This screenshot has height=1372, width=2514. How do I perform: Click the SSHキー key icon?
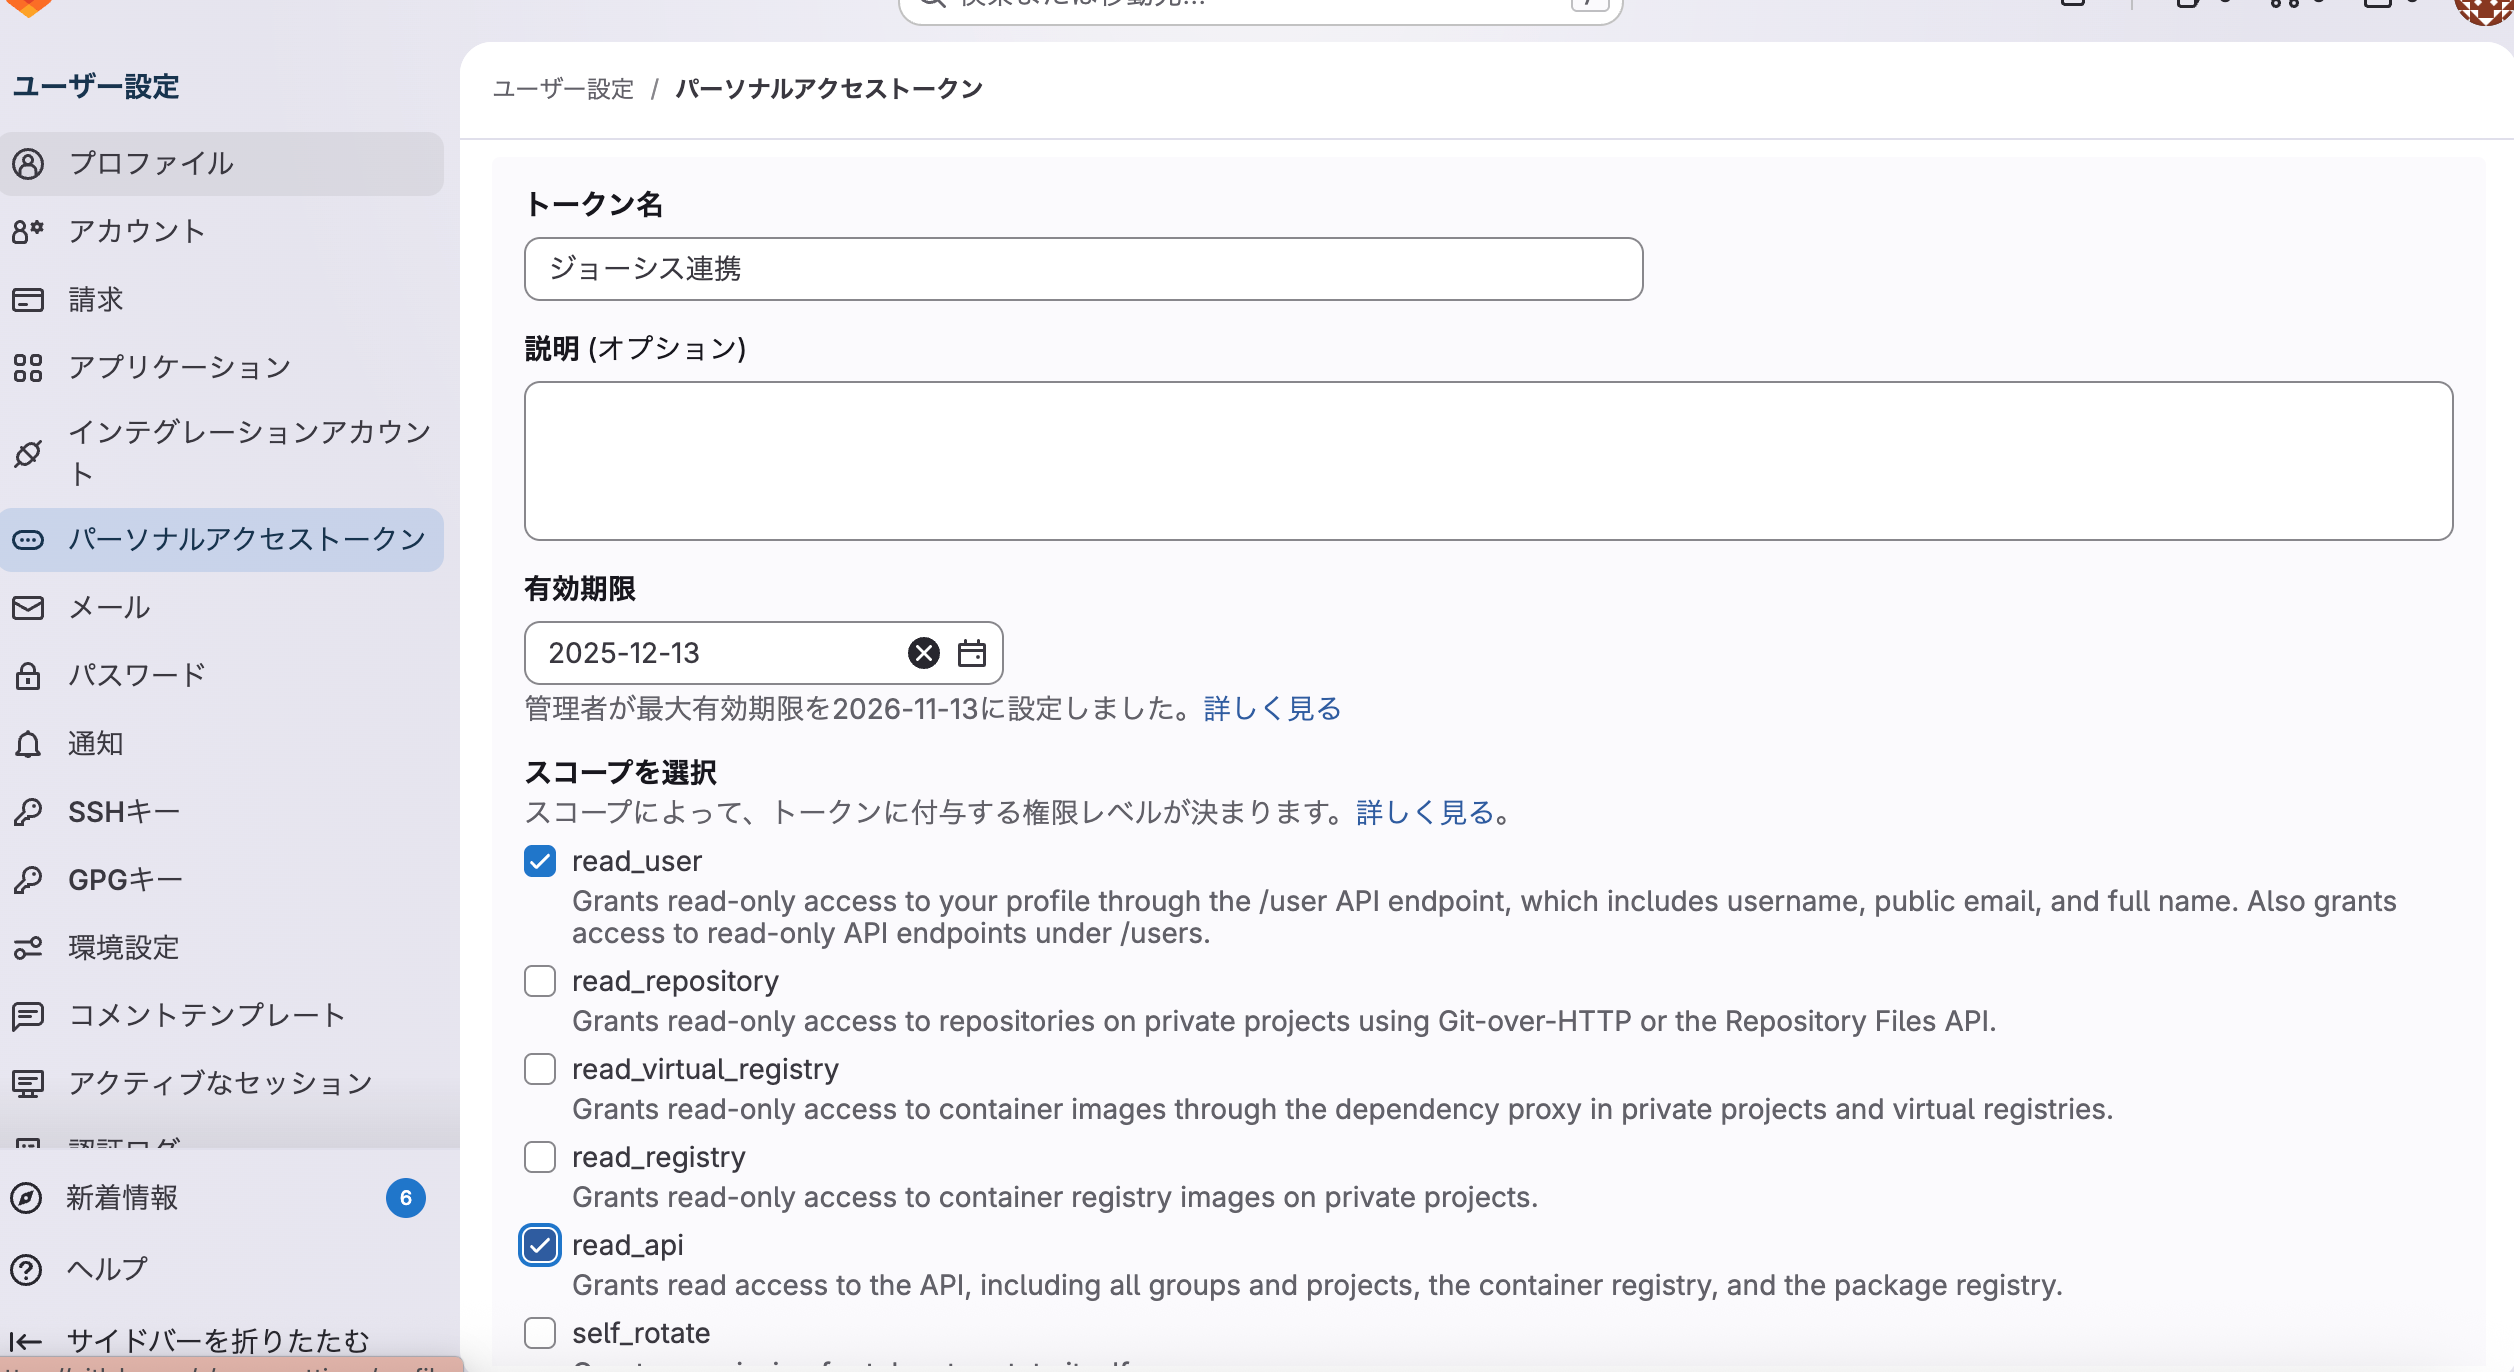coord(28,811)
